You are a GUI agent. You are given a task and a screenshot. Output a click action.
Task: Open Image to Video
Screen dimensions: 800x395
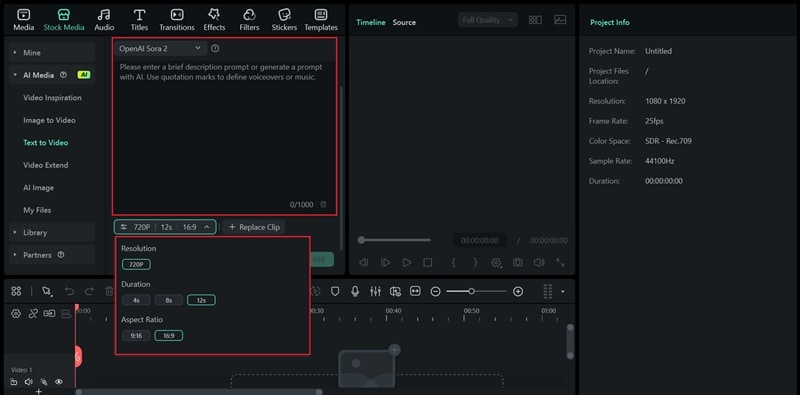point(49,120)
